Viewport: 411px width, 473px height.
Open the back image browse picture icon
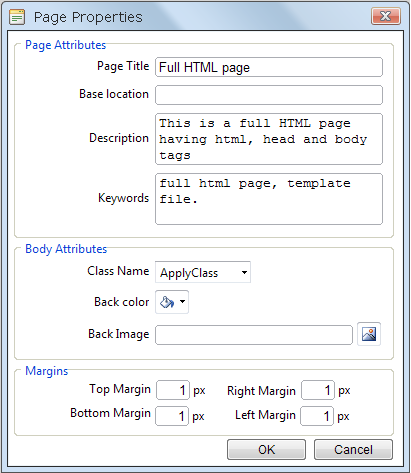click(369, 334)
